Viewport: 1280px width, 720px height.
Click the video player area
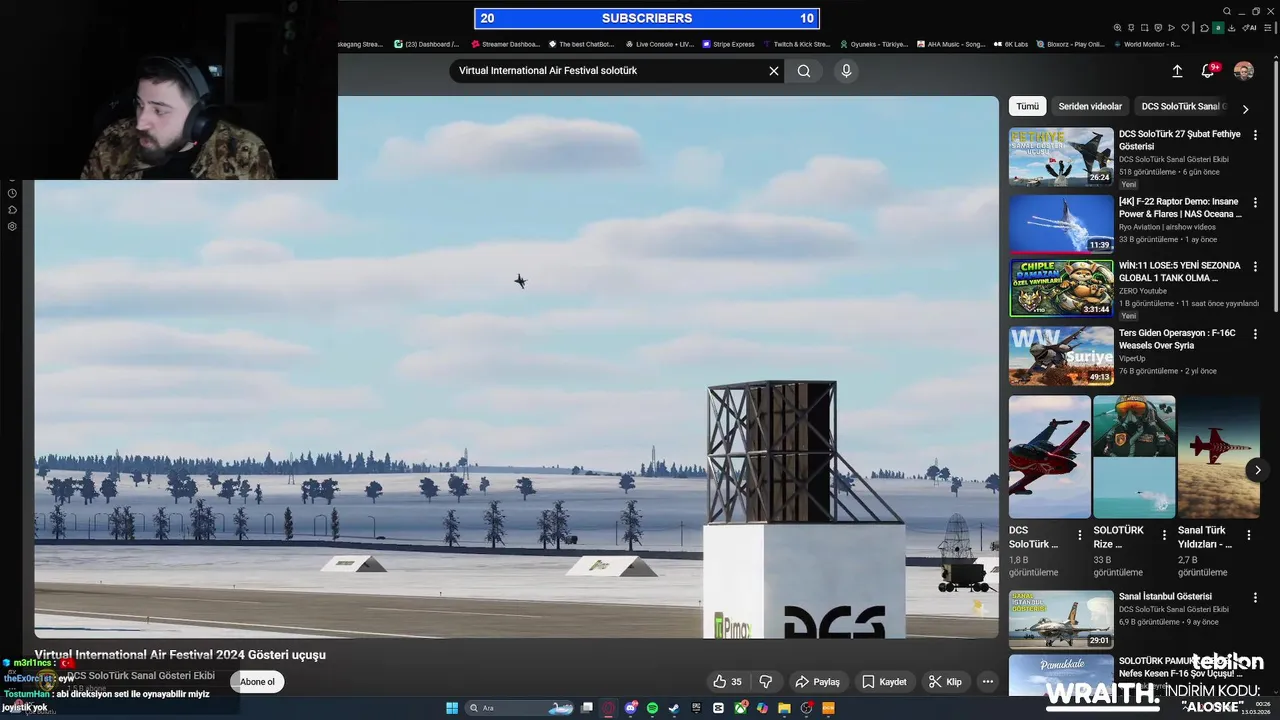pyautogui.click(x=517, y=367)
